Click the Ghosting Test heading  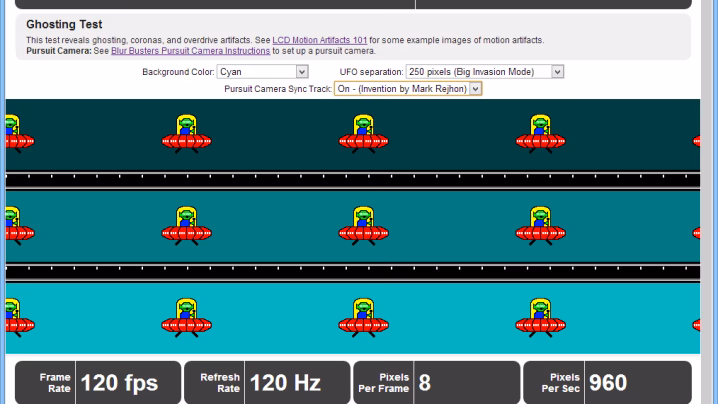click(64, 24)
